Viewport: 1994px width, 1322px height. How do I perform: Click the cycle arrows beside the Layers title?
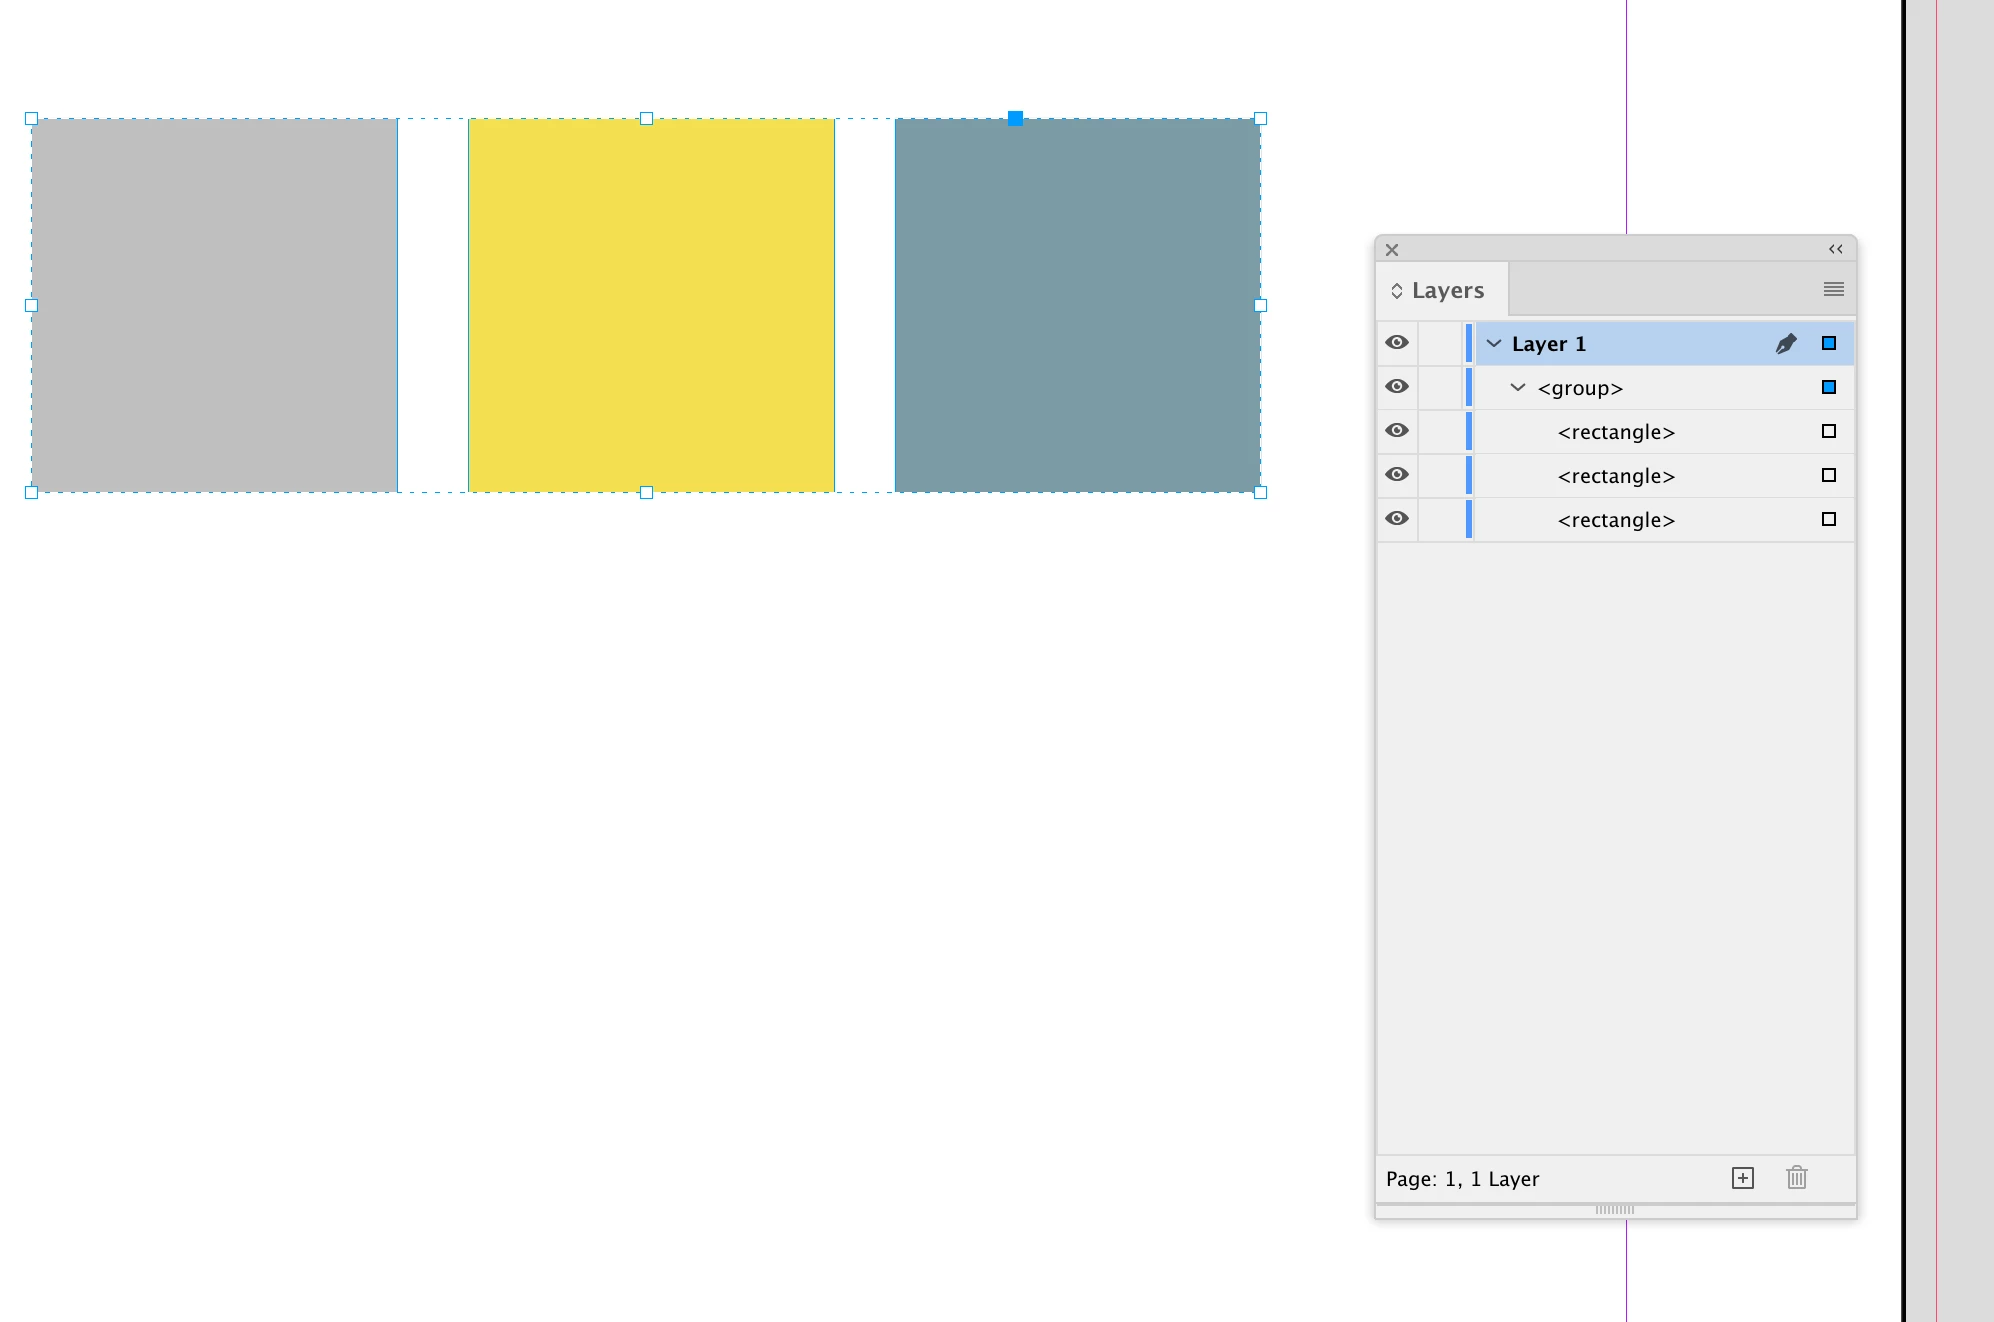click(x=1397, y=291)
